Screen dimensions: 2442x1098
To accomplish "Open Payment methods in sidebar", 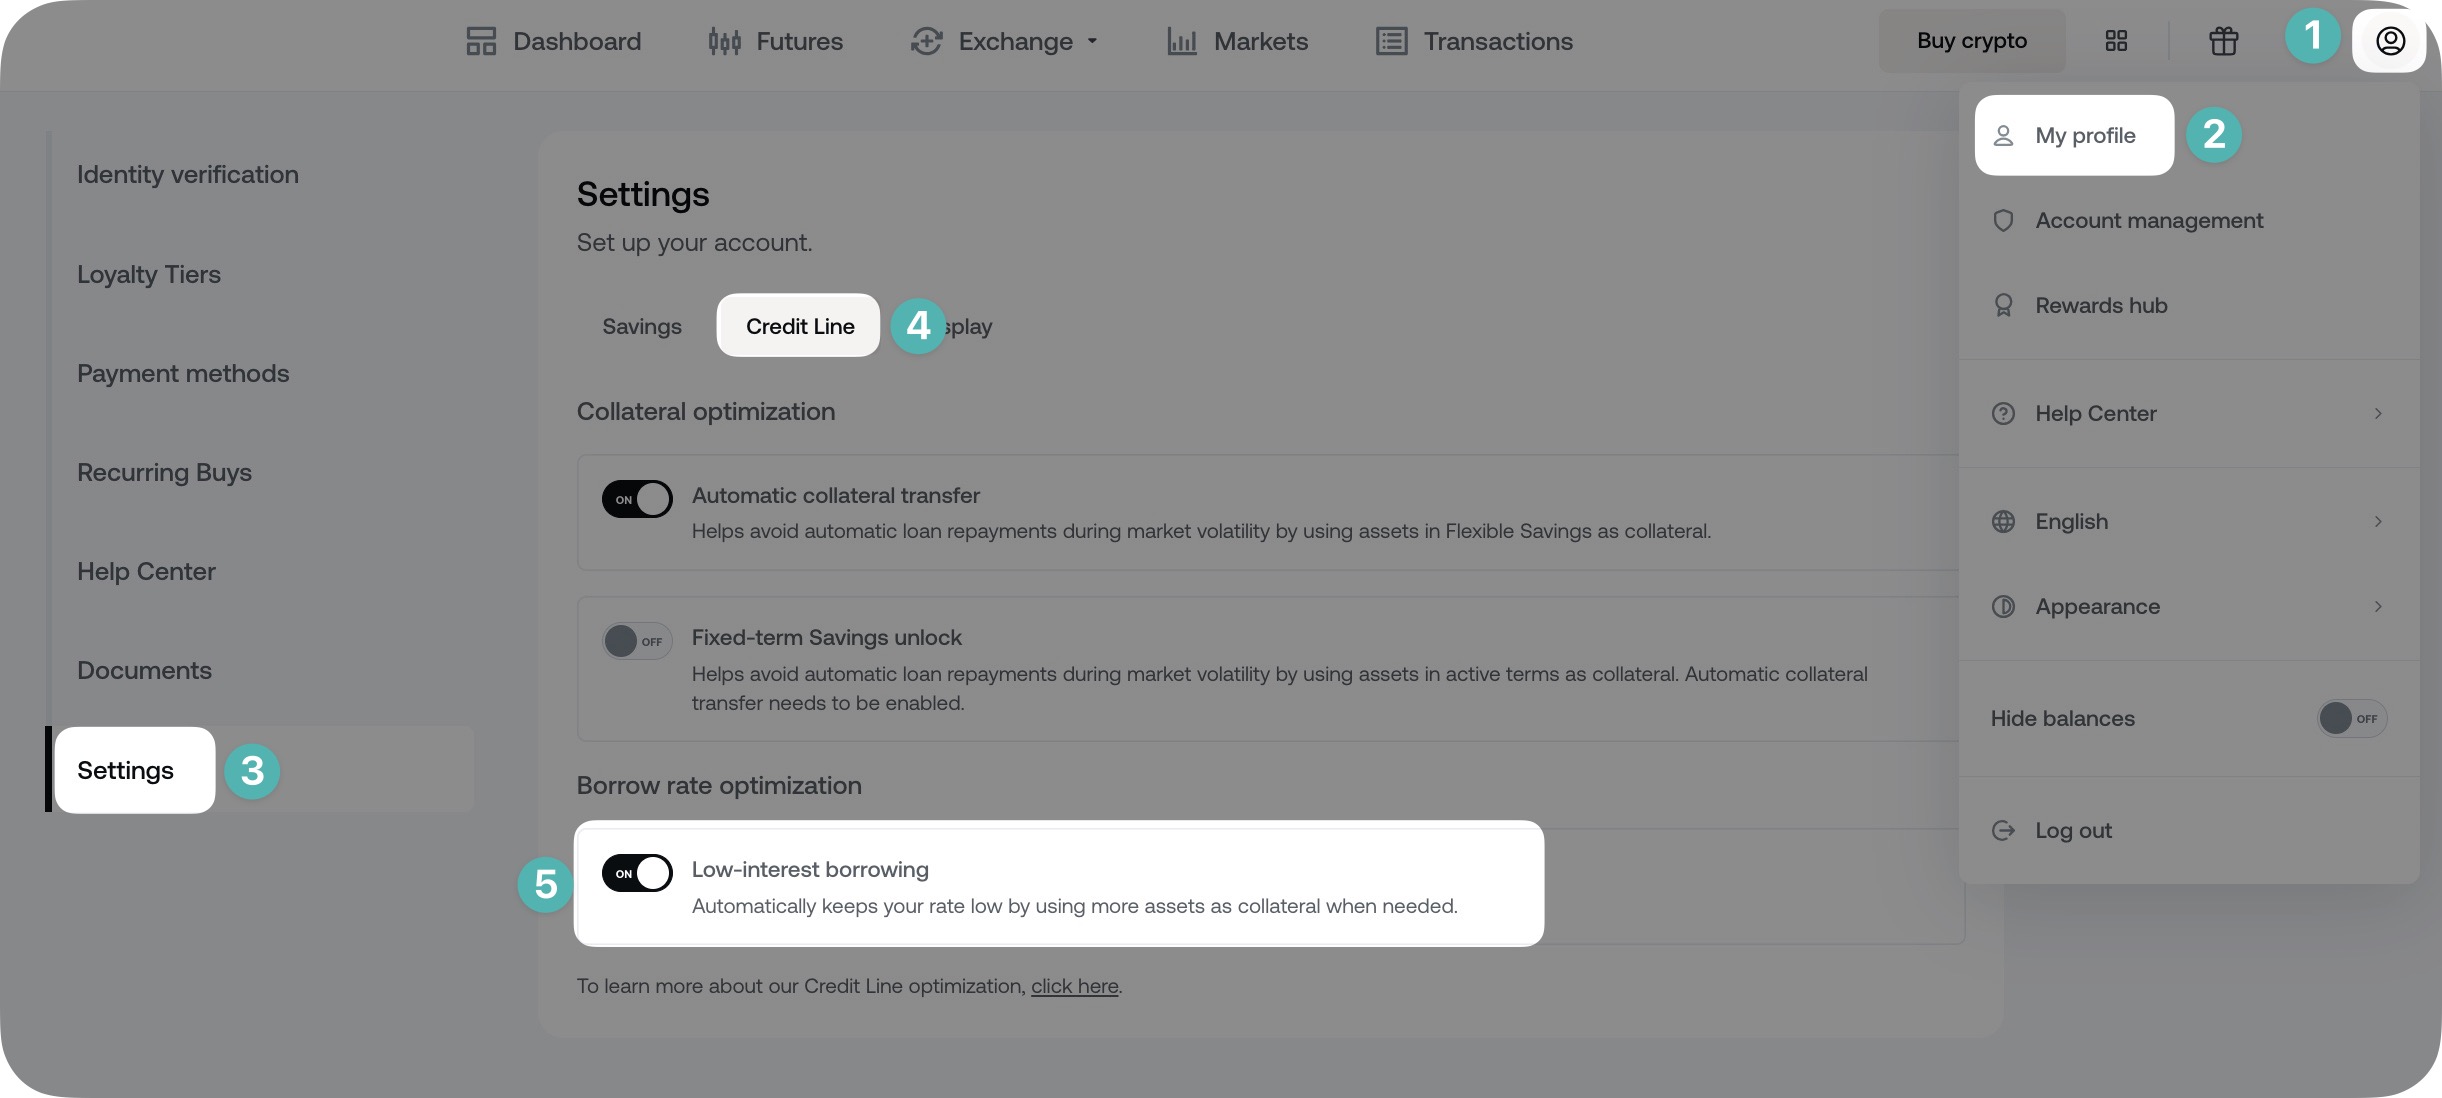I will coord(183,373).
